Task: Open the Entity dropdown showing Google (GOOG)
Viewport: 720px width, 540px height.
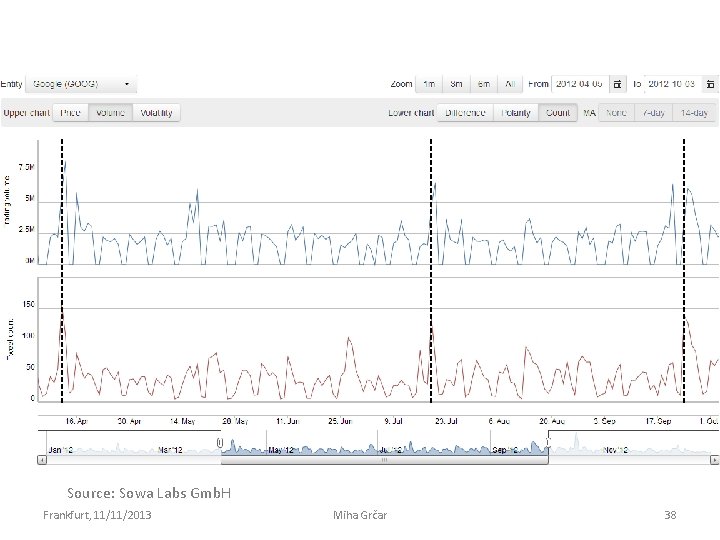Action: coord(81,84)
